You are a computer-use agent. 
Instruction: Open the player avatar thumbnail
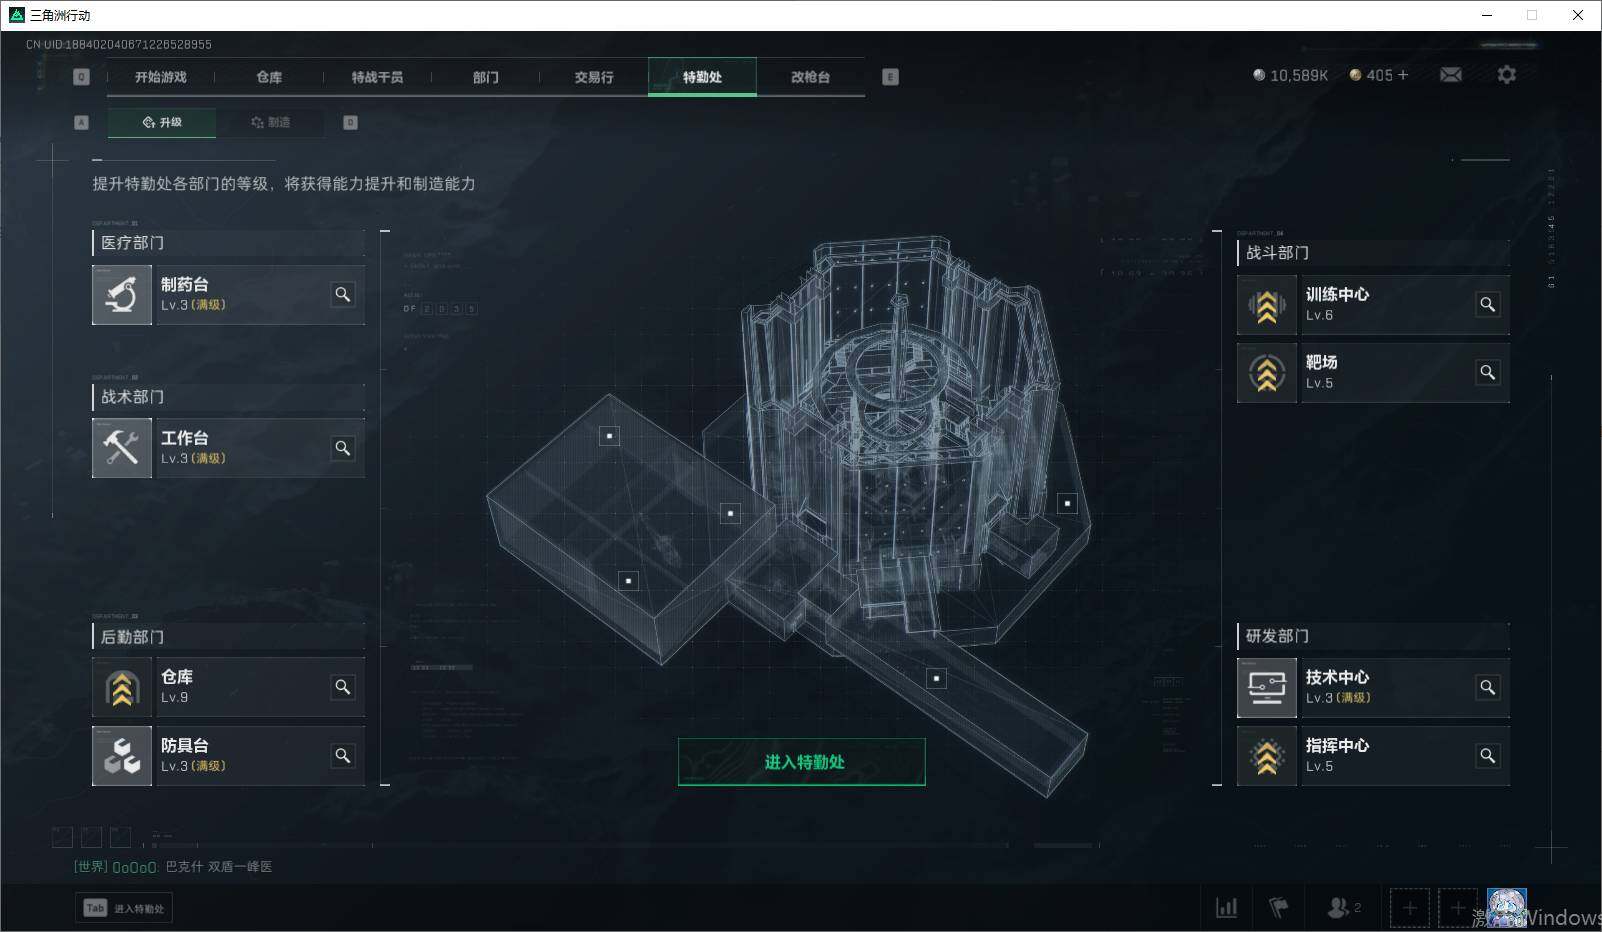click(1506, 908)
